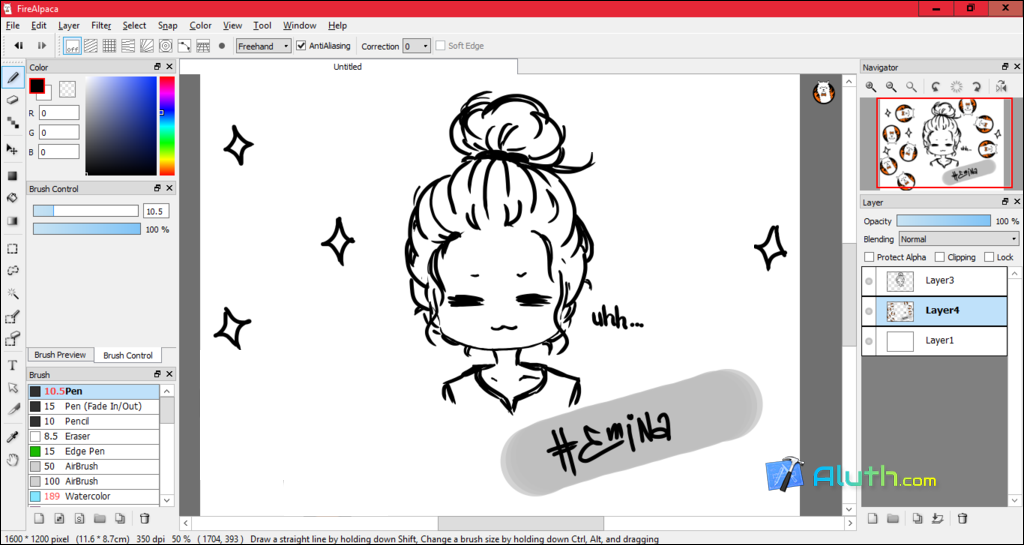Screen dimensions: 1024x545
Task: Delete brush with trash icon in Brush panel
Action: click(145, 518)
